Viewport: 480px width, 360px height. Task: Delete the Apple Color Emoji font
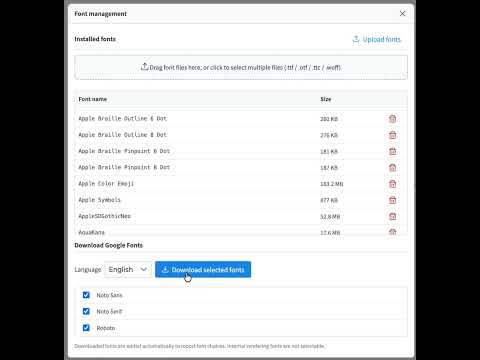pyautogui.click(x=392, y=184)
